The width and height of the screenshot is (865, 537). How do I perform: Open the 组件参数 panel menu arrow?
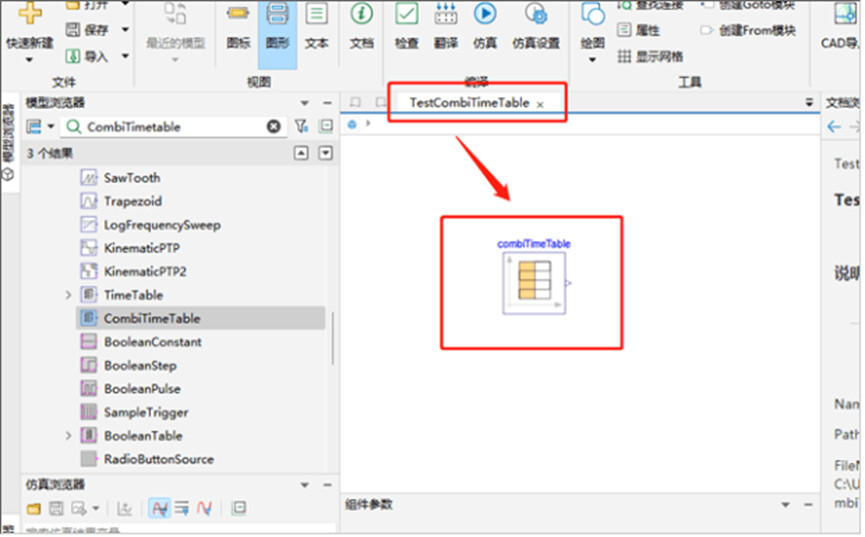[x=786, y=505]
